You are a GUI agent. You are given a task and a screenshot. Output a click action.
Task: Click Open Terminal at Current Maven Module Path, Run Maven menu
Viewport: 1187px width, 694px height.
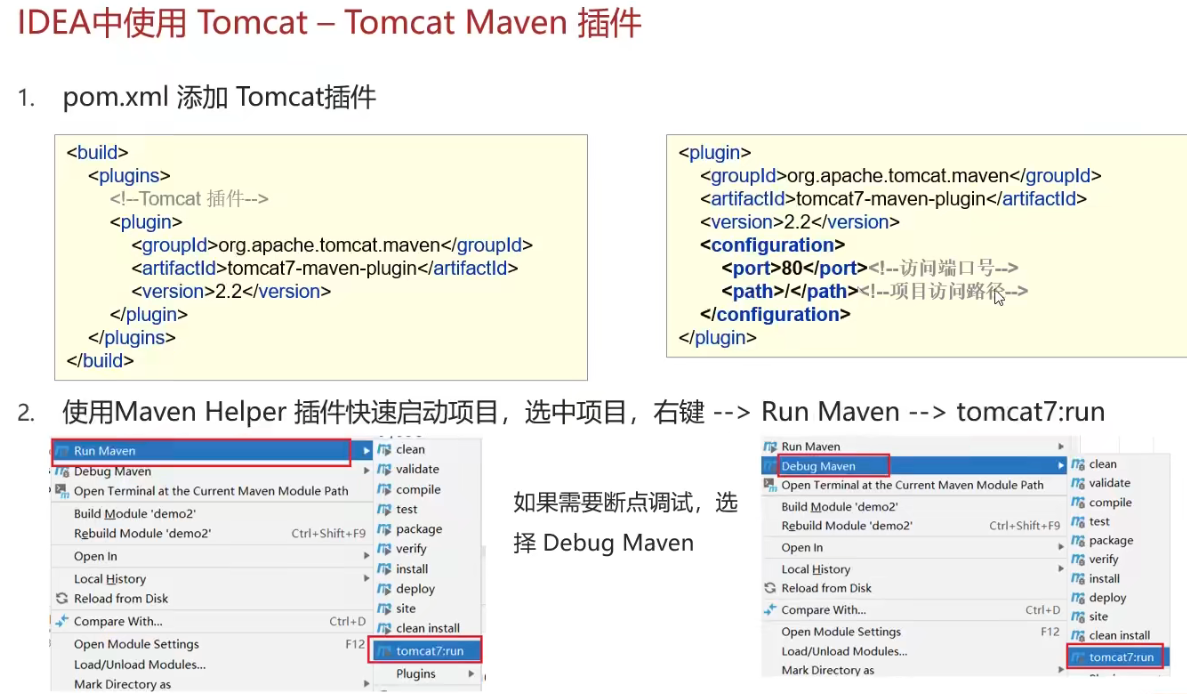[x=211, y=490]
